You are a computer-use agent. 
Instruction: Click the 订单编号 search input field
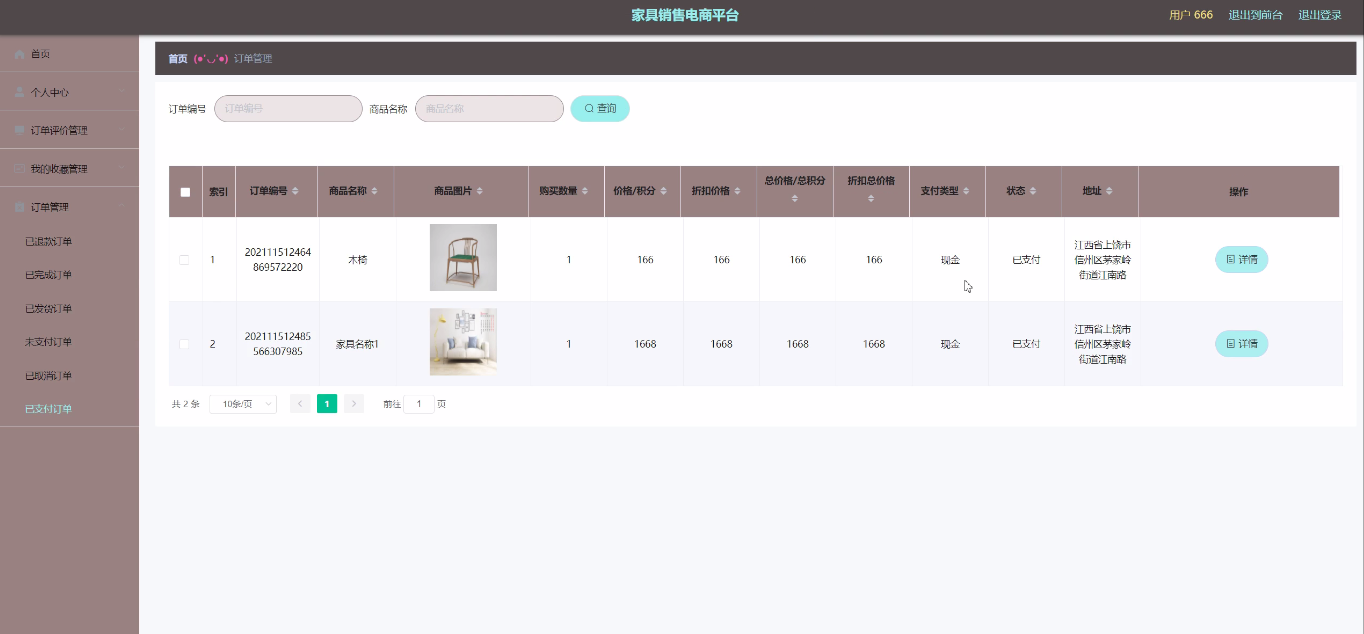(288, 108)
